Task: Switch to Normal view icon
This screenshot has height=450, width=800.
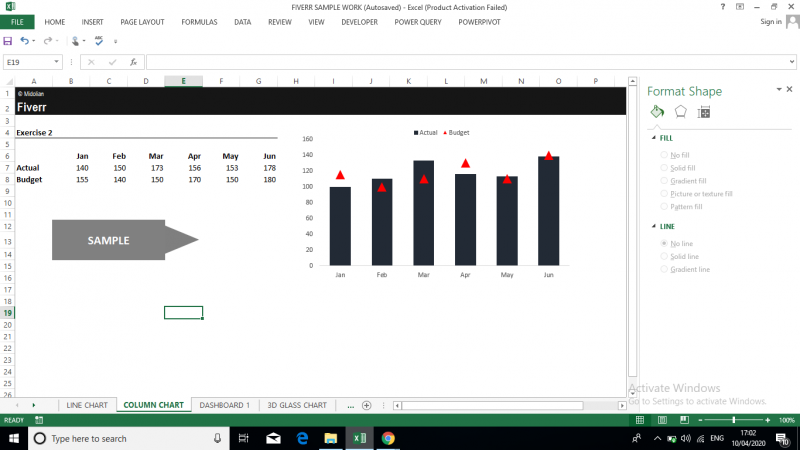Action: [640, 420]
